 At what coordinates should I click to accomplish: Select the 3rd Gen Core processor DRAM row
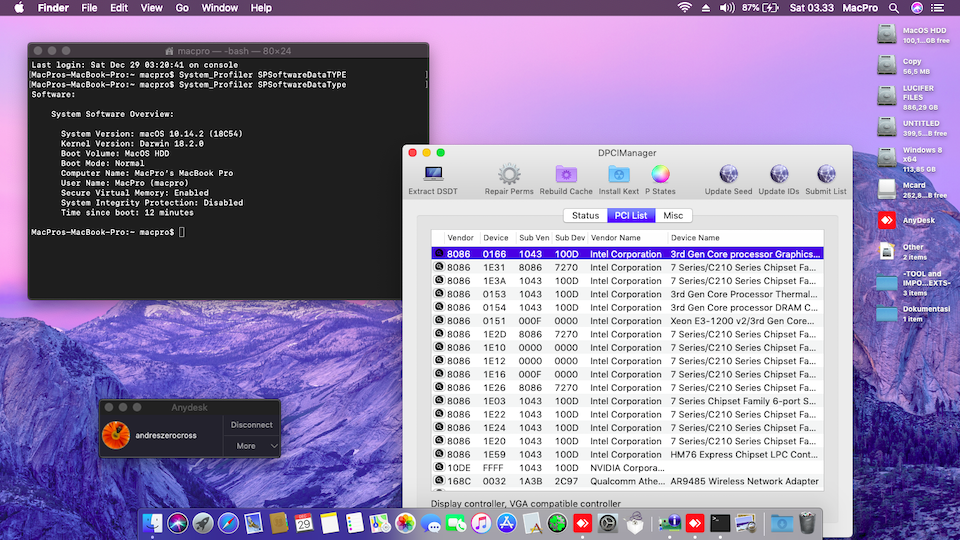point(628,307)
